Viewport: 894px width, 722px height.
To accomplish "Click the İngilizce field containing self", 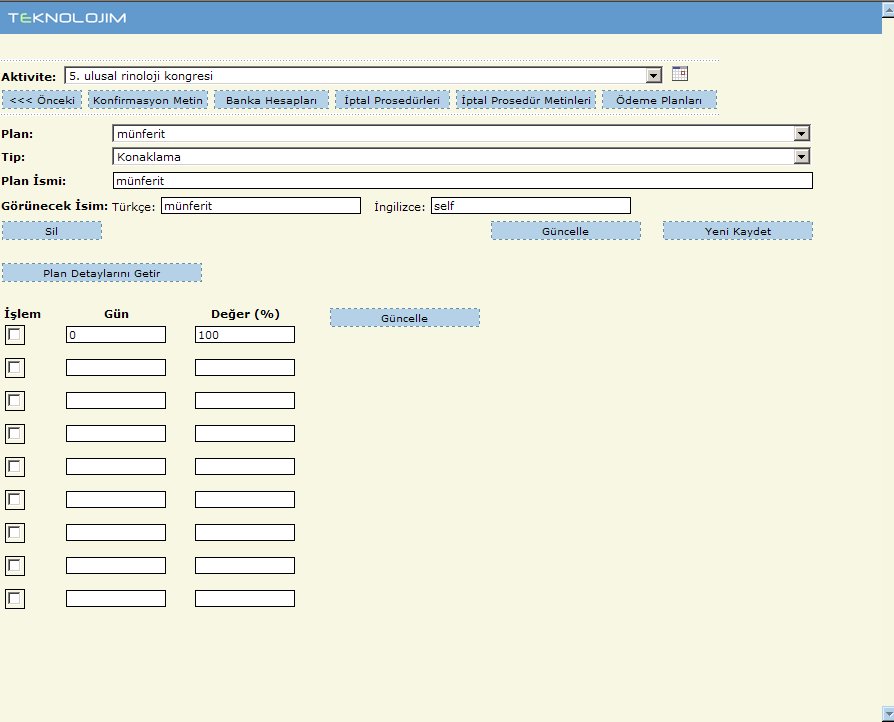I will tap(531, 205).
